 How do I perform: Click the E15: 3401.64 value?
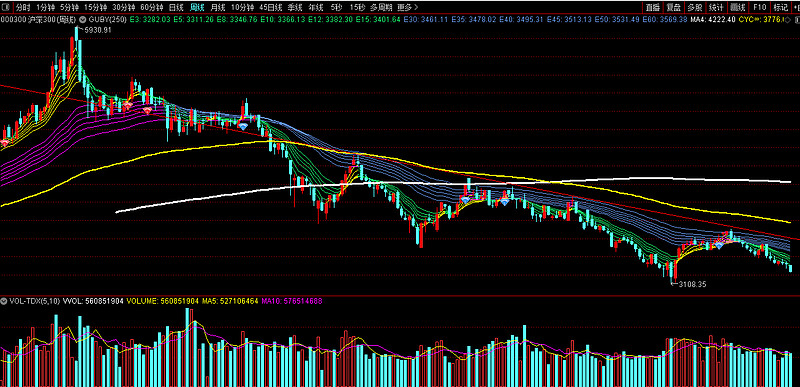coord(378,19)
